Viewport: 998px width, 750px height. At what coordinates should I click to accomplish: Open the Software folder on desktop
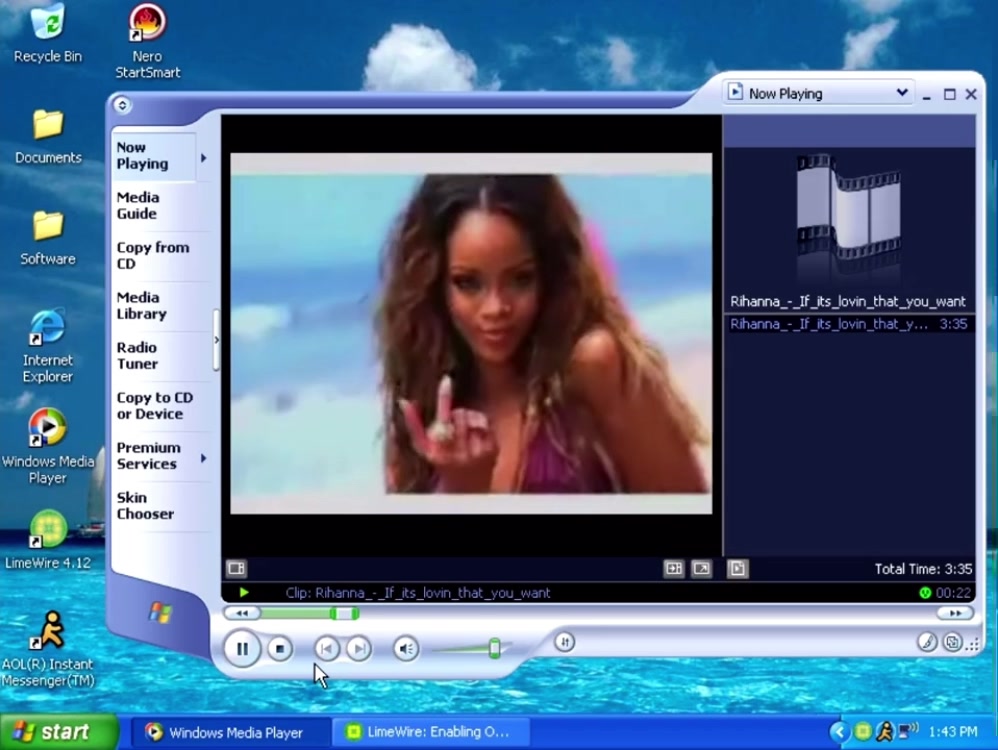point(48,238)
